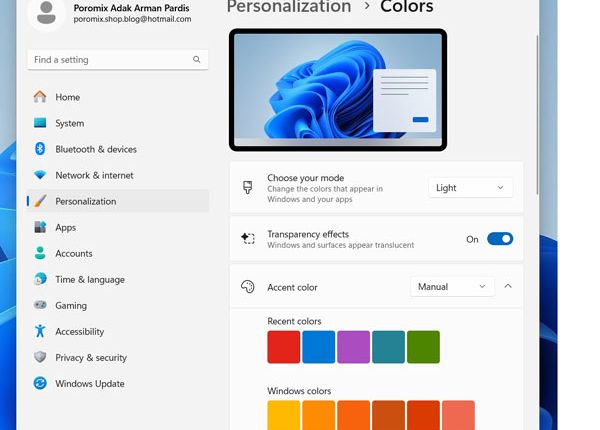Click the System monitor icon
600x430 pixels.
(40, 123)
